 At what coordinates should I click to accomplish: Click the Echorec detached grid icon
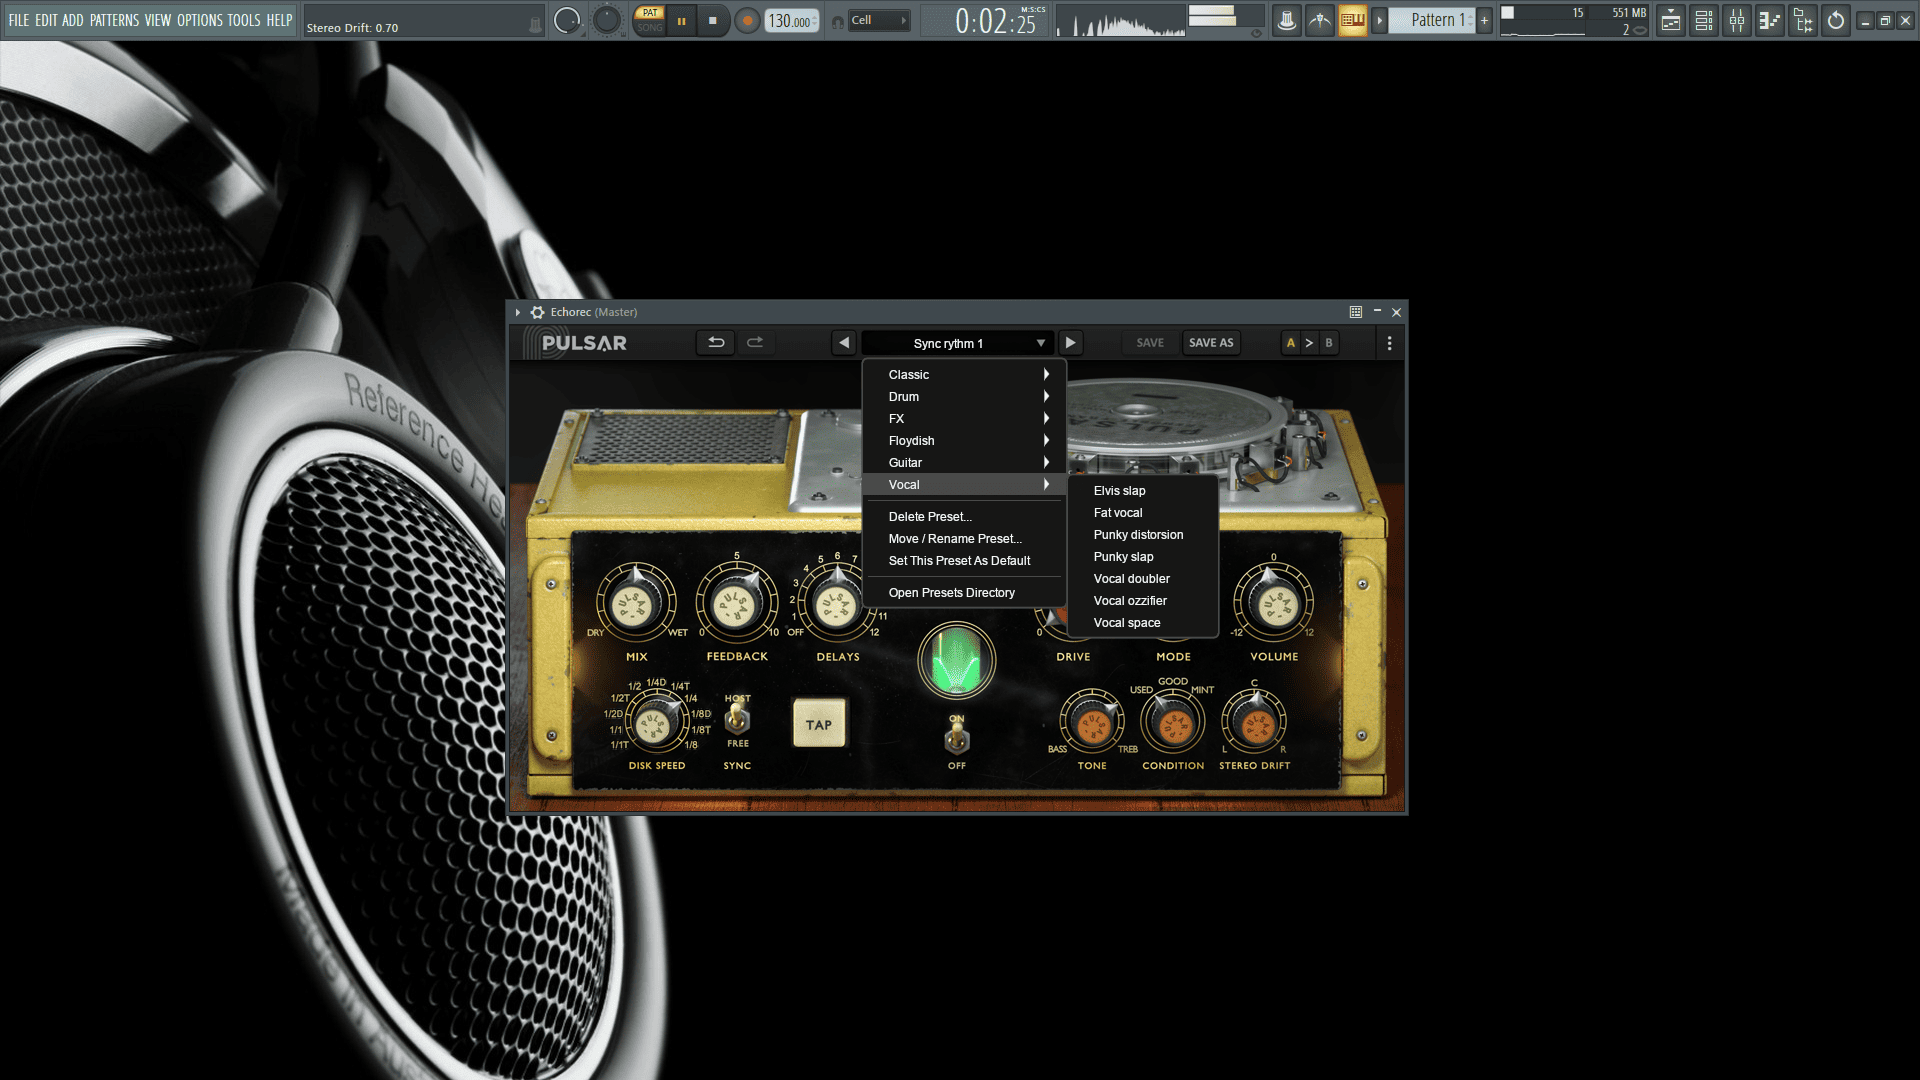(x=1356, y=312)
